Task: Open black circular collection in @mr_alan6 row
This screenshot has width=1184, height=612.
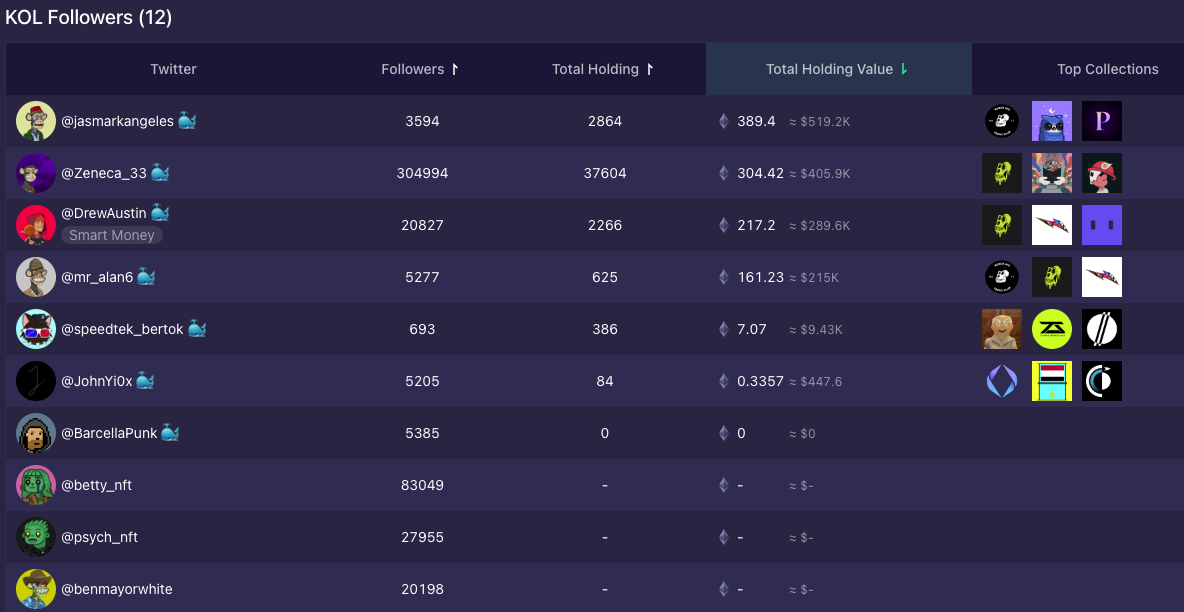Action: tap(1002, 277)
